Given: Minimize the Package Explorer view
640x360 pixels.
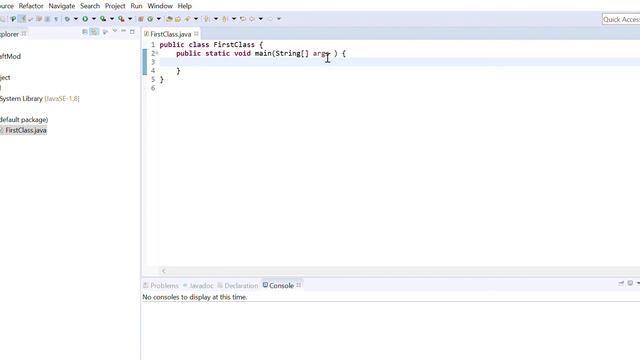Looking at the screenshot, I should click(x=123, y=31).
